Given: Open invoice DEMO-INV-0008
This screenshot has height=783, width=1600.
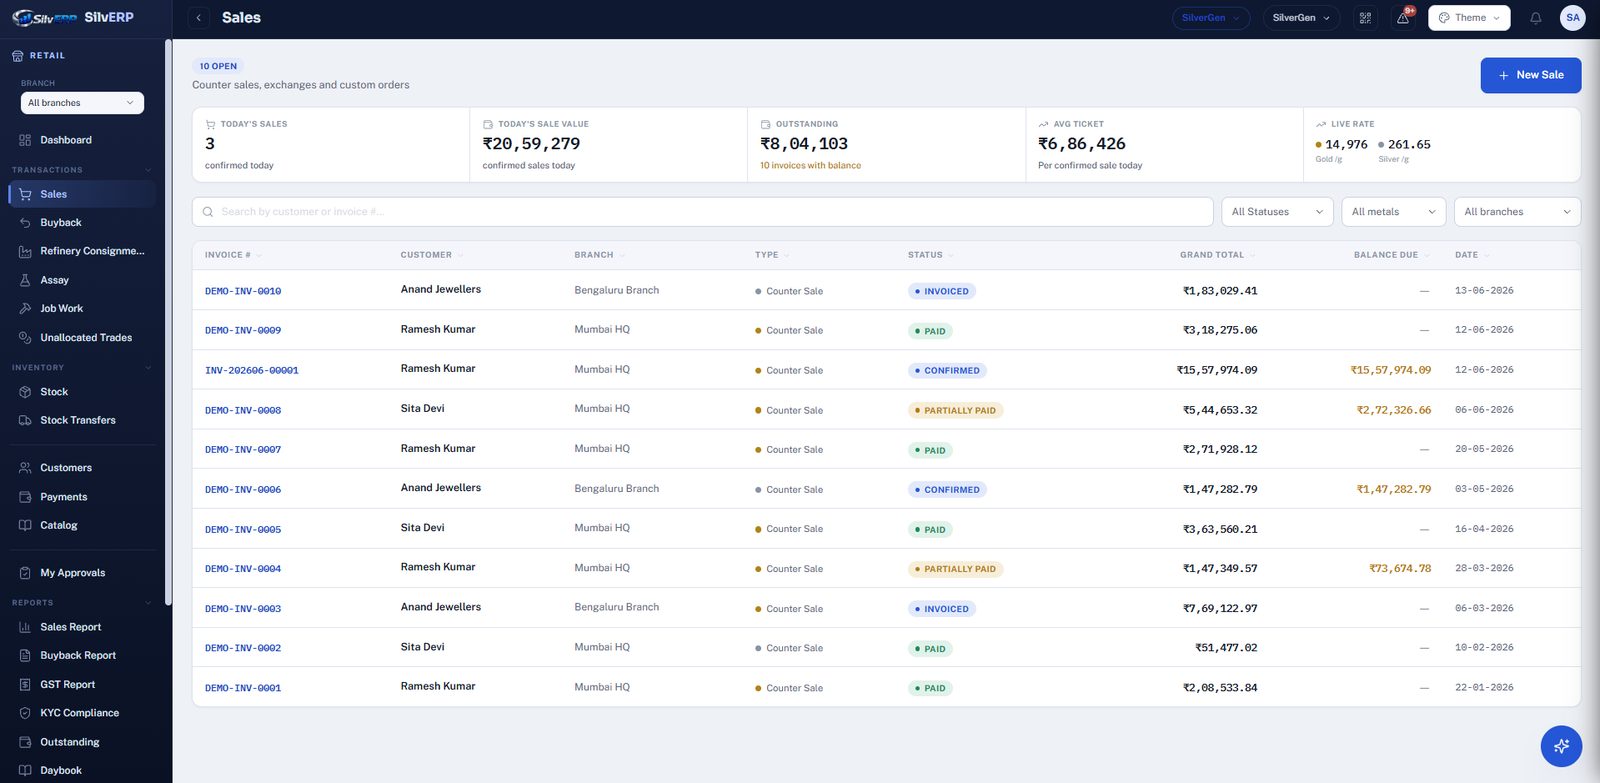Looking at the screenshot, I should click(243, 410).
